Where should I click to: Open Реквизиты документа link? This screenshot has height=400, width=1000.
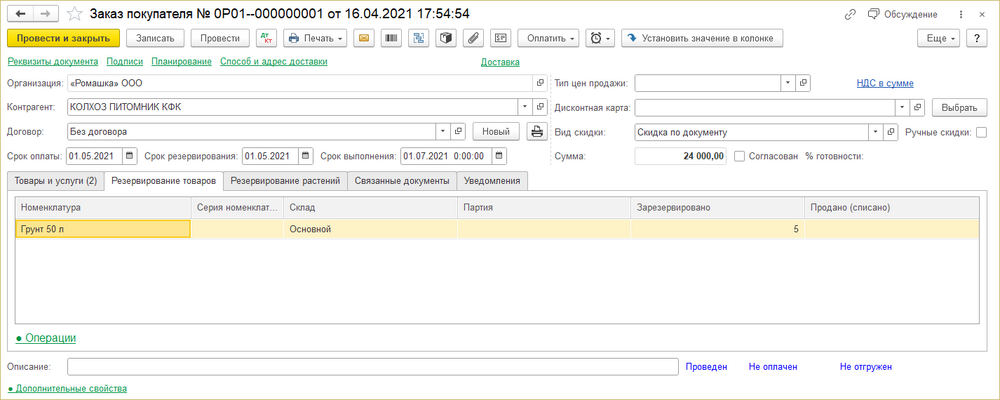click(53, 62)
